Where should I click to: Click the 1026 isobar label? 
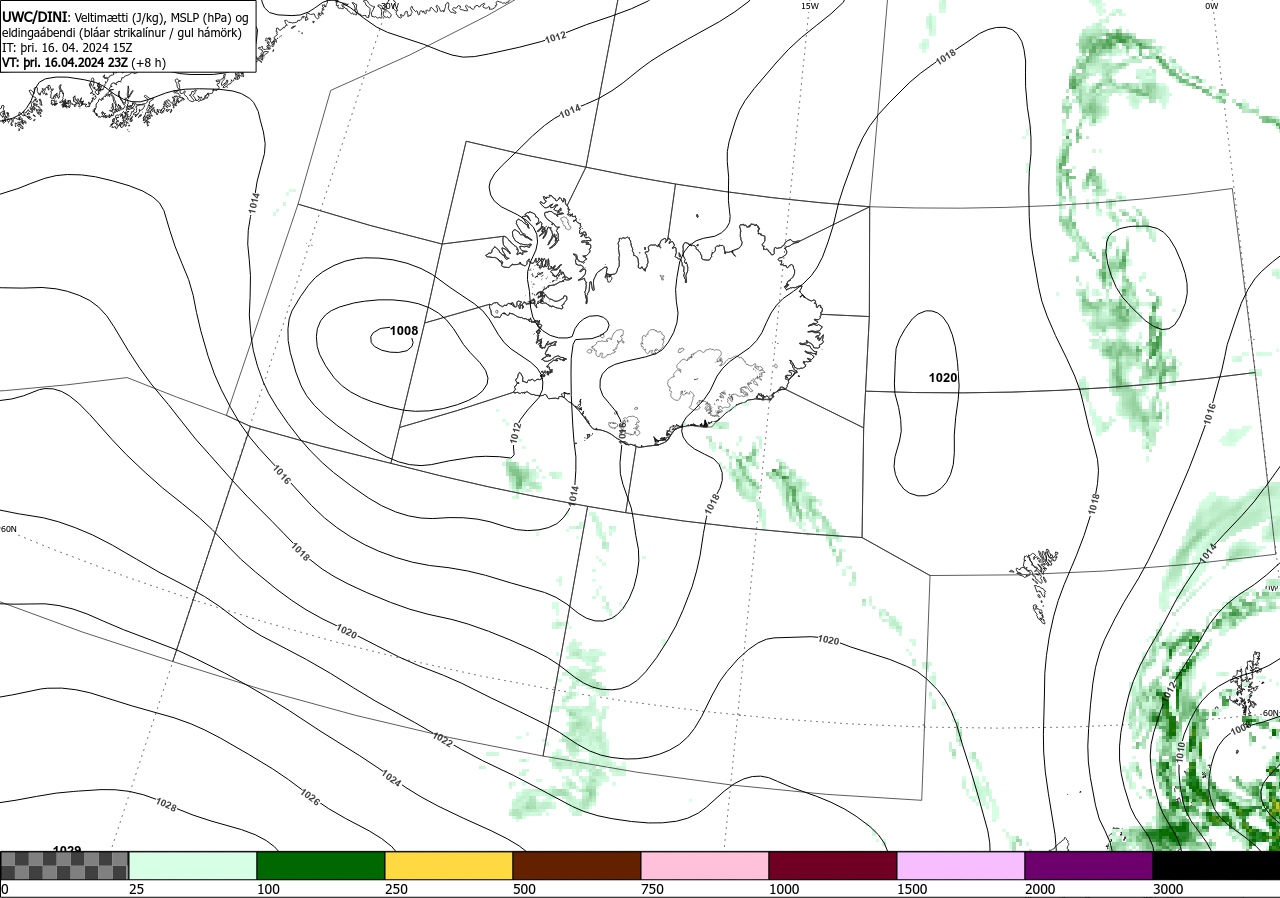(310, 798)
